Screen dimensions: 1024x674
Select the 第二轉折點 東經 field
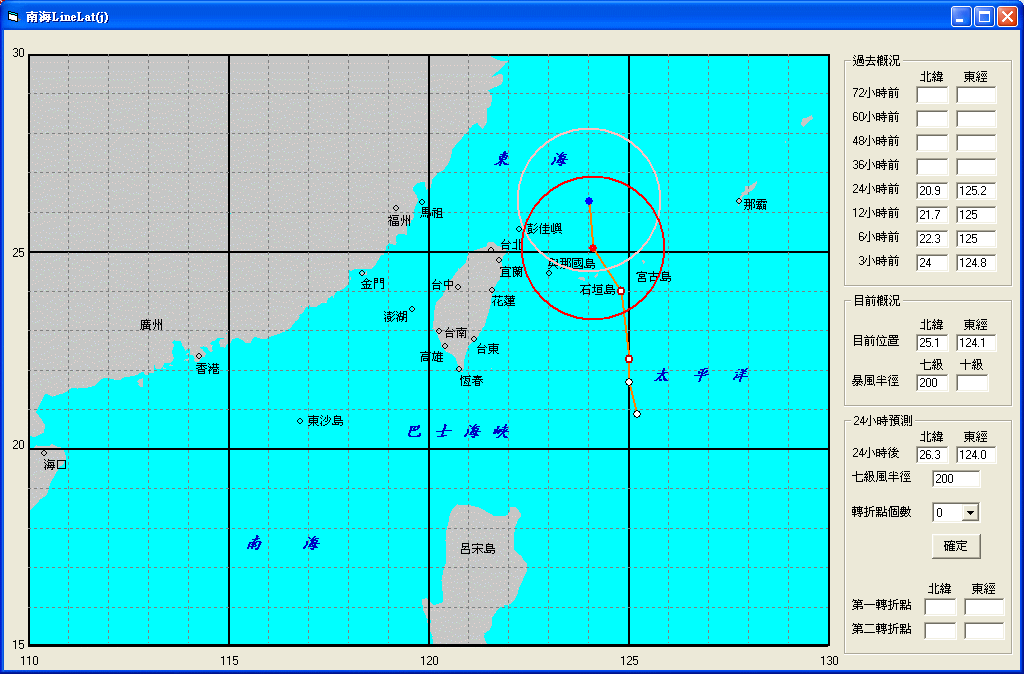(984, 631)
